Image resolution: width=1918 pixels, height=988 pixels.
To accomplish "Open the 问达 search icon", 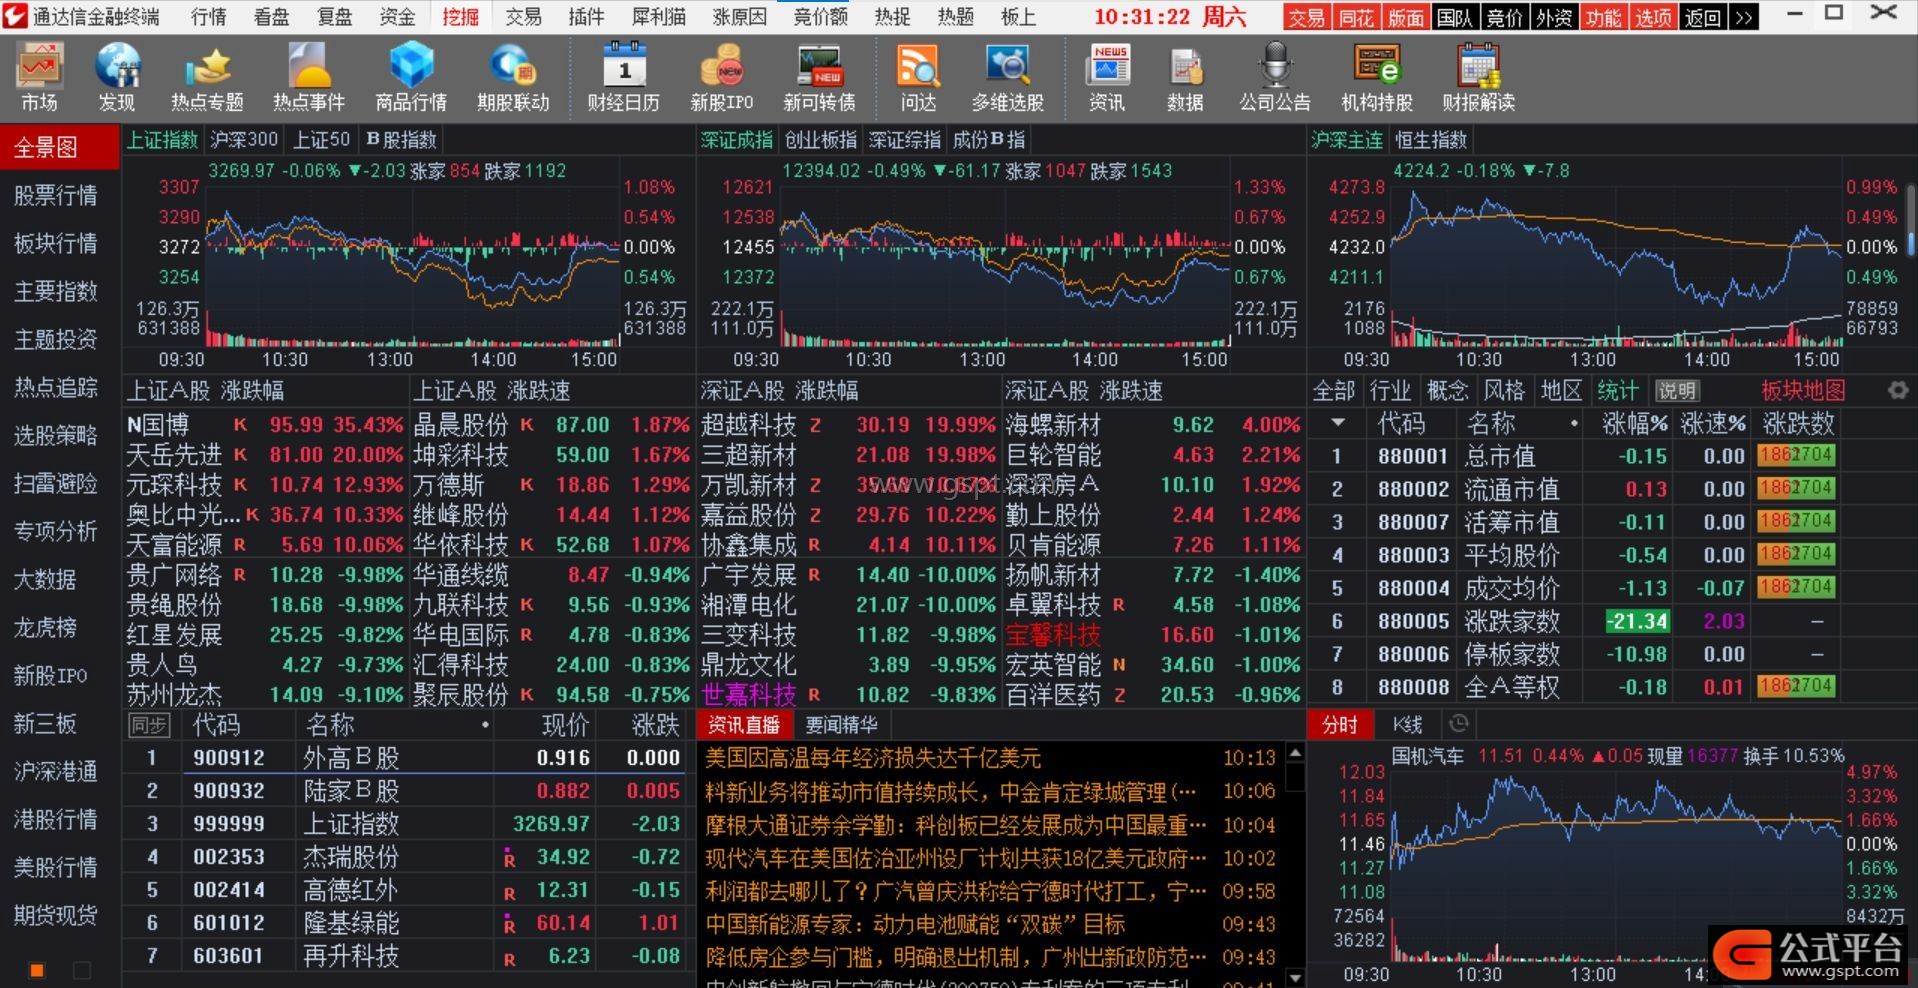I will [917, 77].
